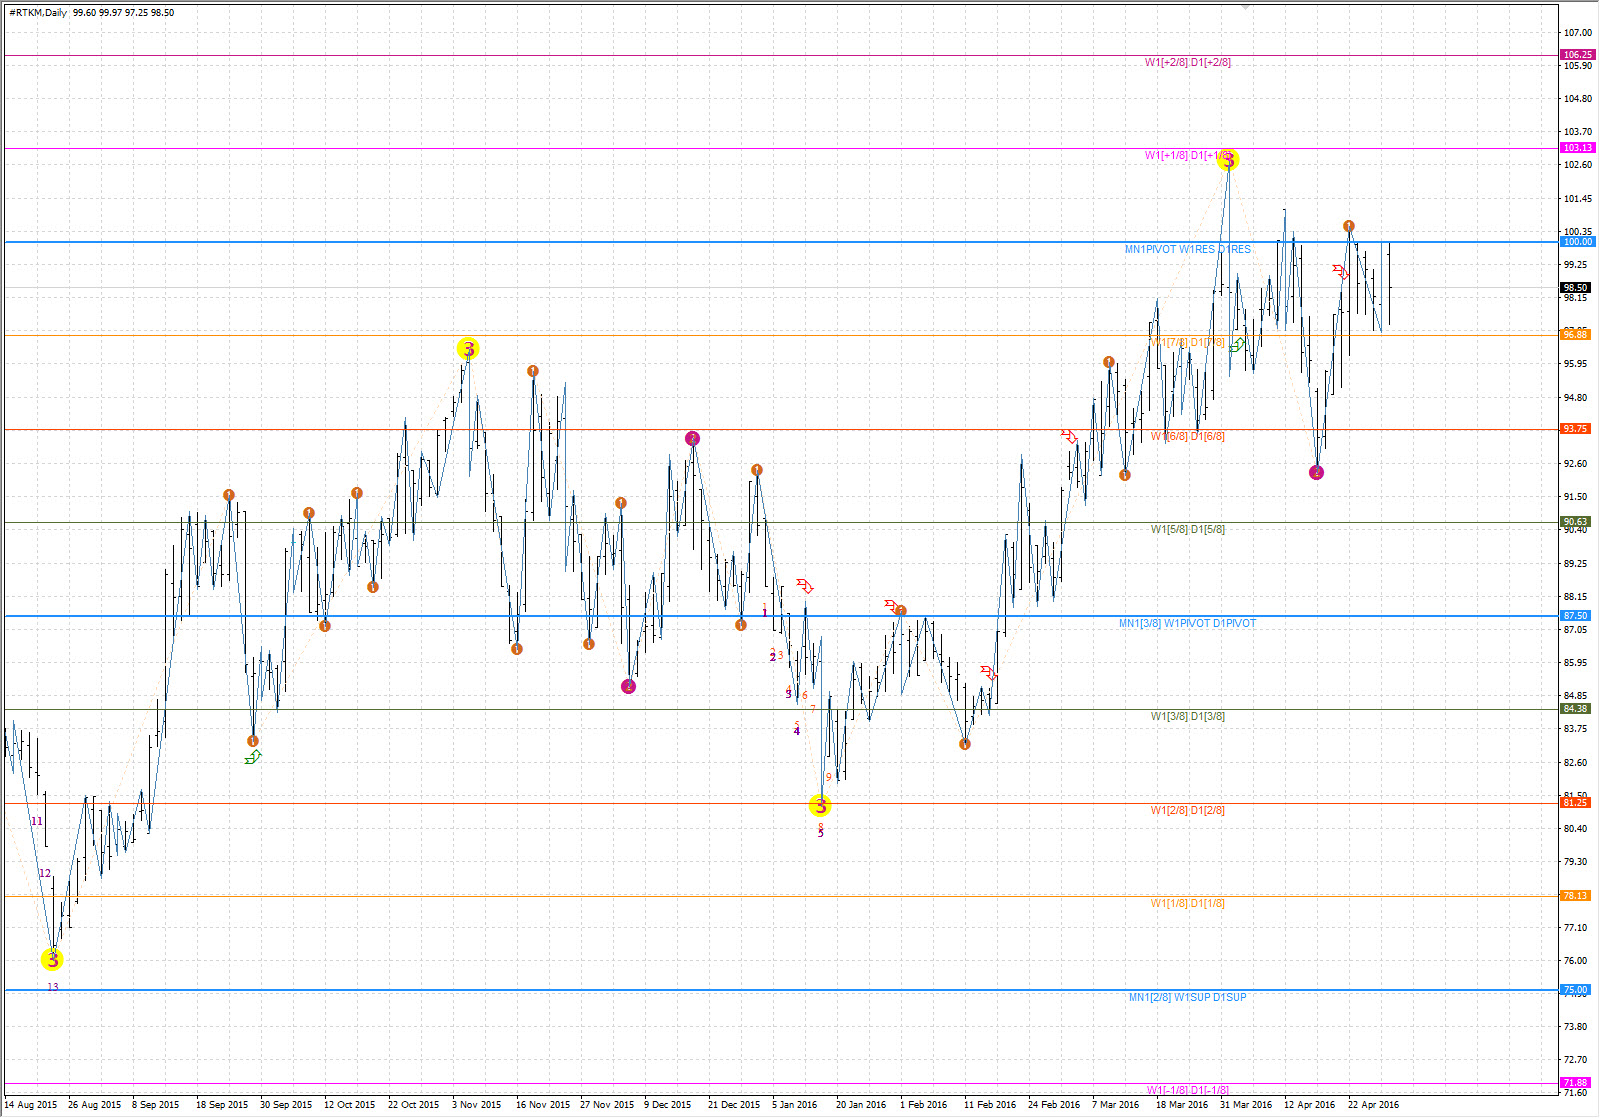Select the MN1[3/8] W1PIVOT D1PIVOT label
This screenshot has width=1600, height=1118.
[1187, 624]
